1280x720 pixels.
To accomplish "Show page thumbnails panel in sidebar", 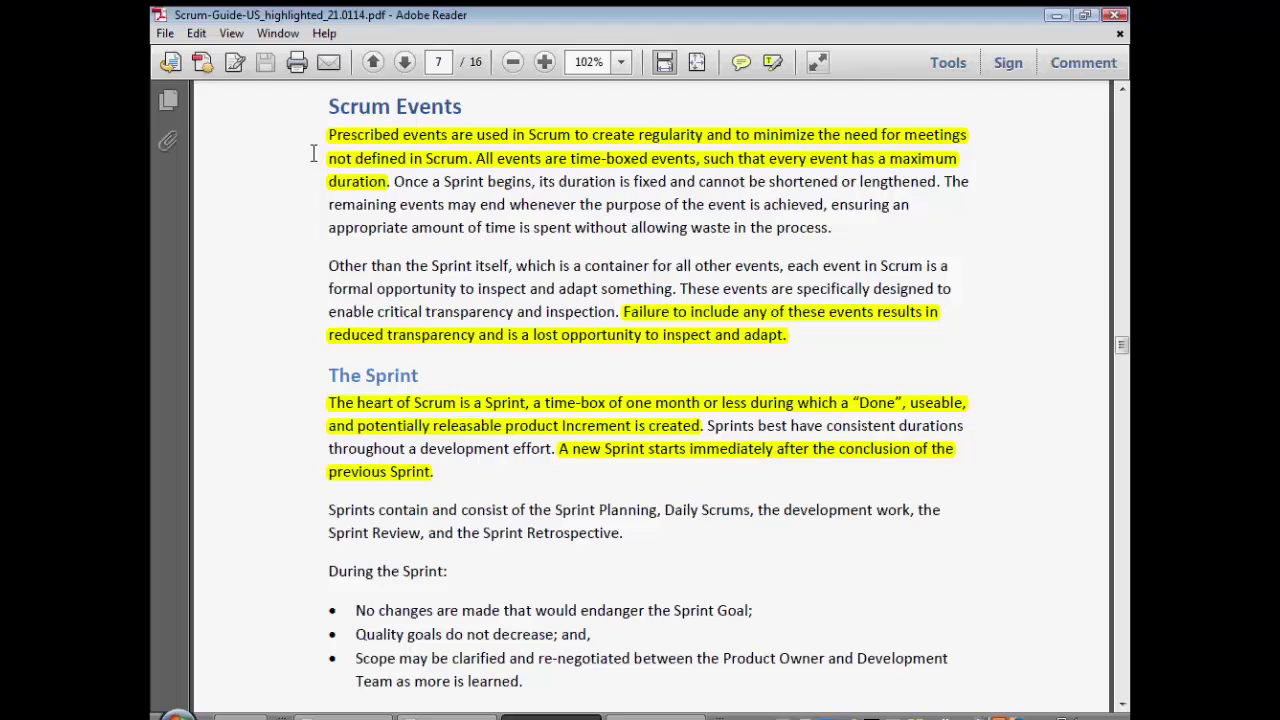I will [168, 100].
